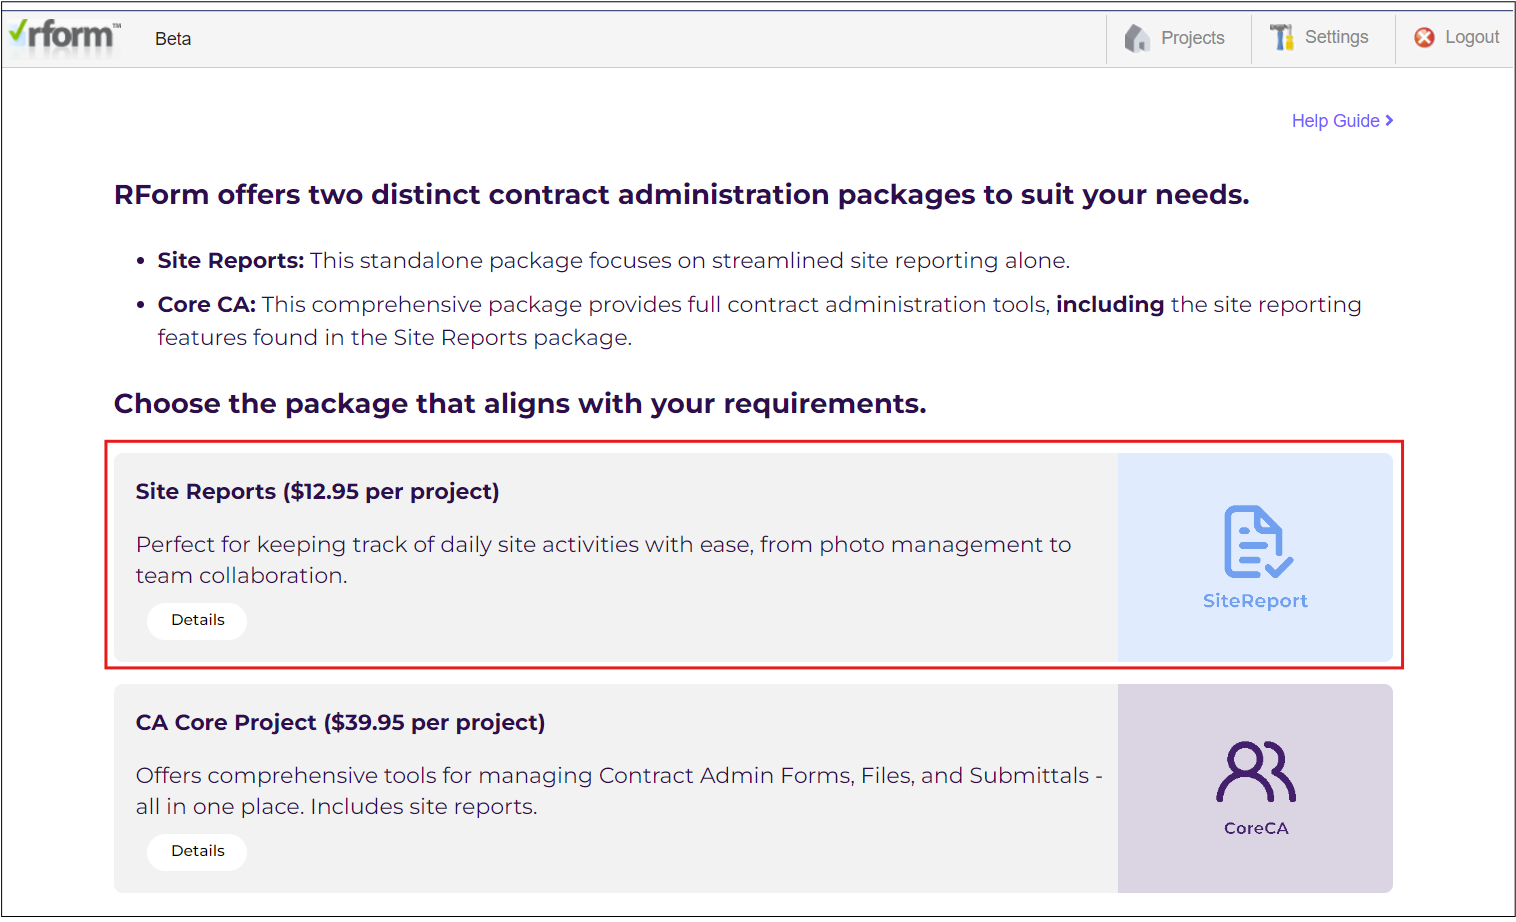Click the Site Reports ($12.95 per project) heading
This screenshot has width=1516, height=922.
[317, 492]
